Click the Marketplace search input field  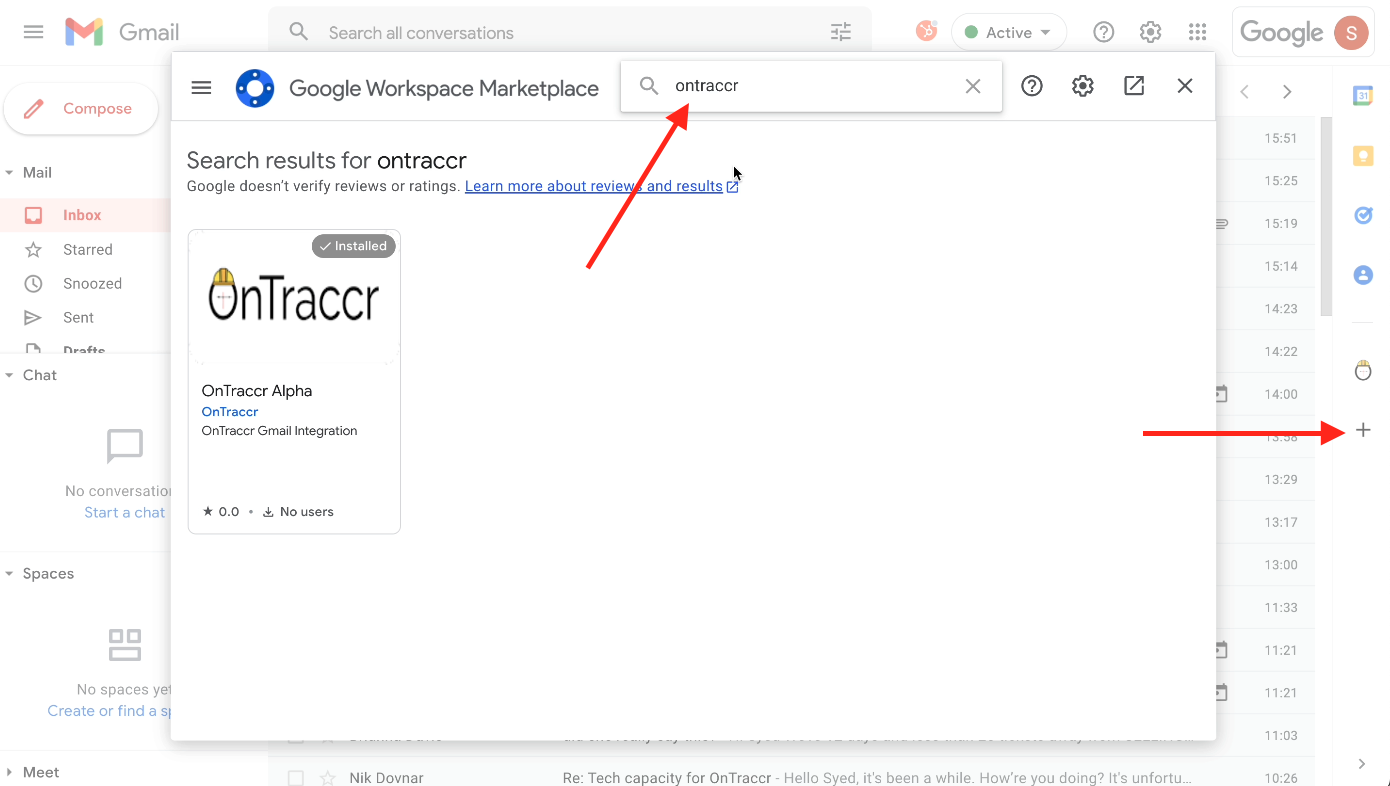point(811,86)
